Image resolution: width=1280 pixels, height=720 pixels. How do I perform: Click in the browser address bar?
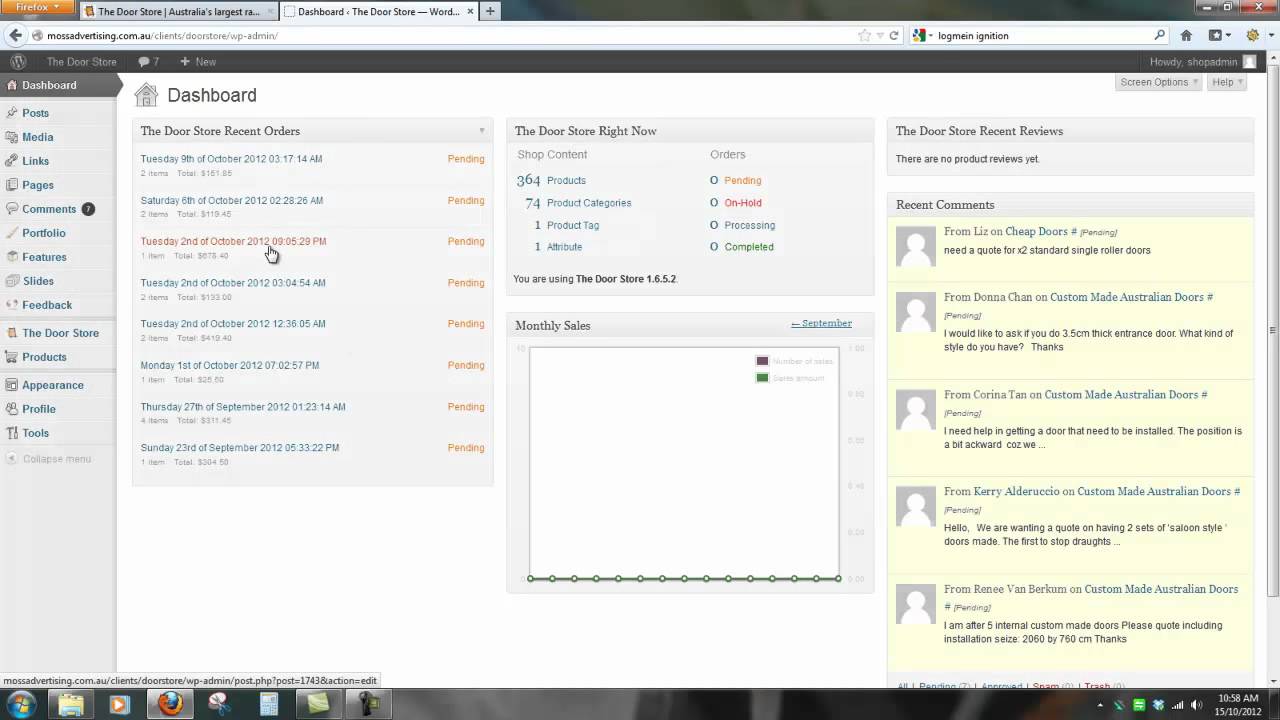(450, 35)
